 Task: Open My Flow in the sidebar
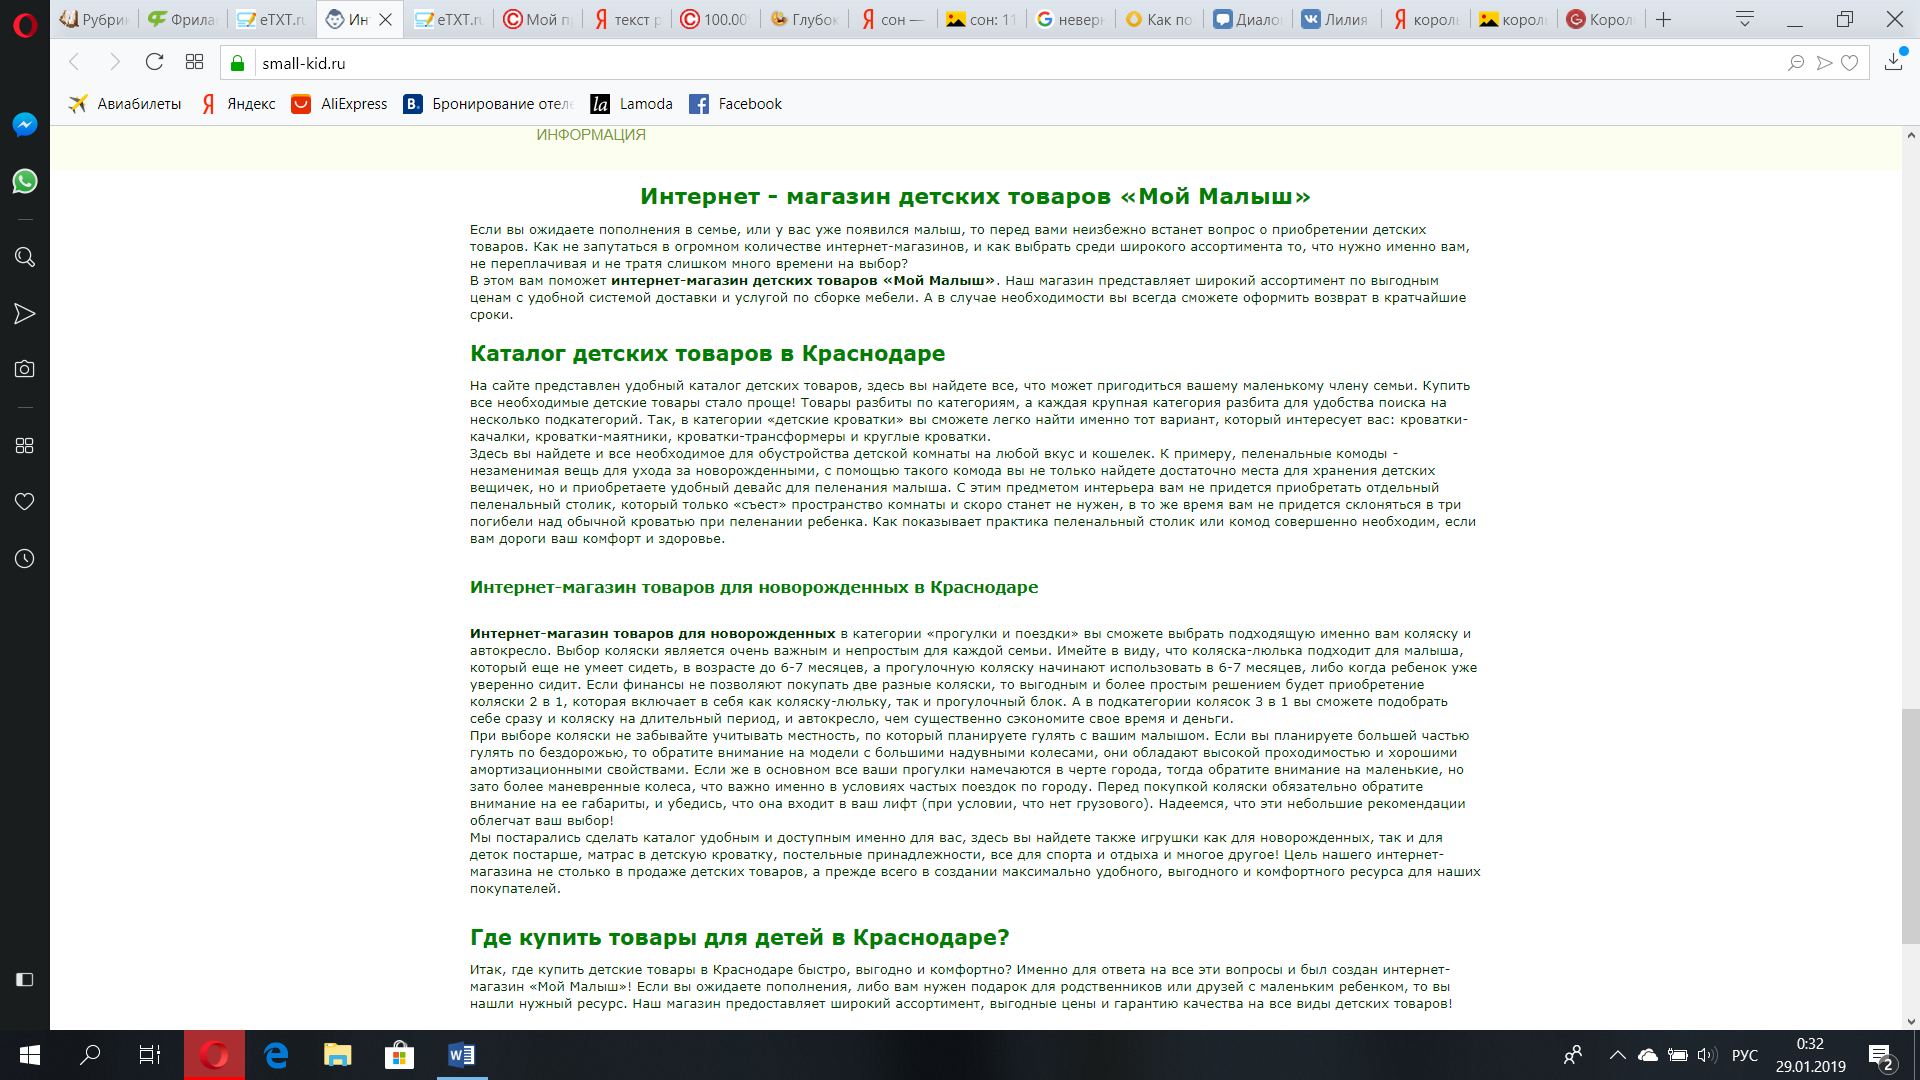click(24, 312)
